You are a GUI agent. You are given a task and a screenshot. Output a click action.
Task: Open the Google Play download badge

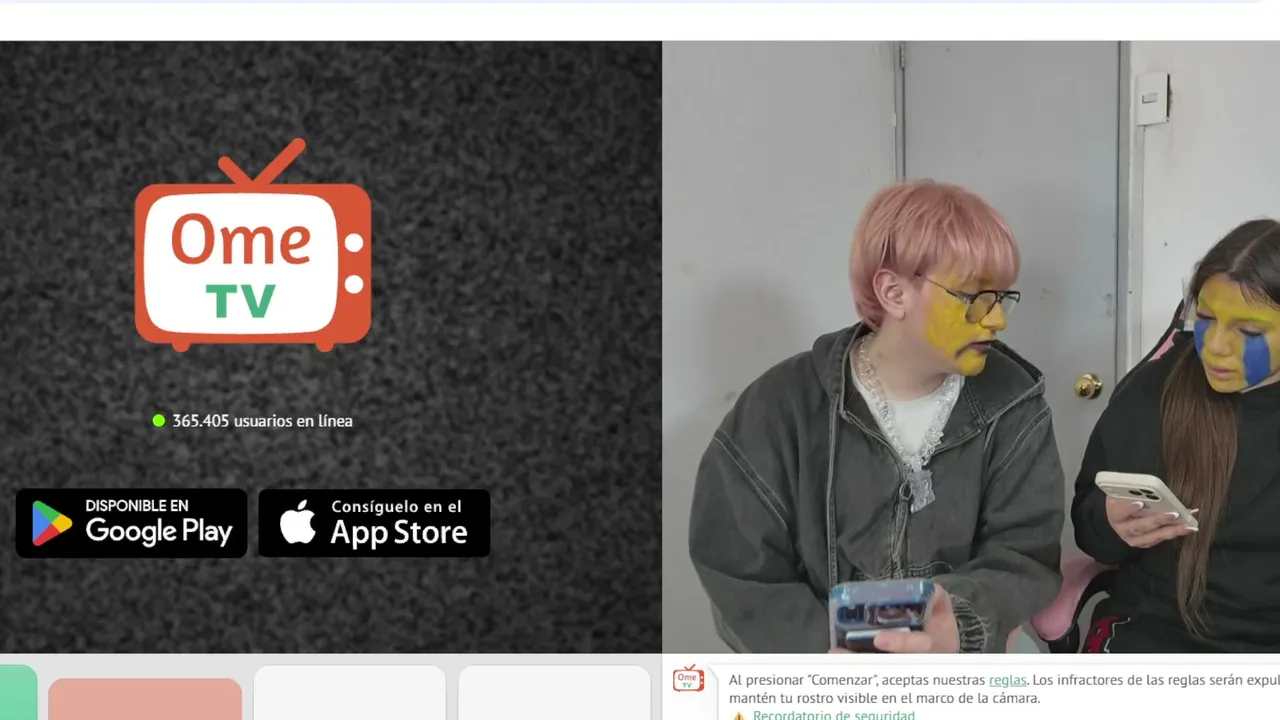click(x=131, y=523)
